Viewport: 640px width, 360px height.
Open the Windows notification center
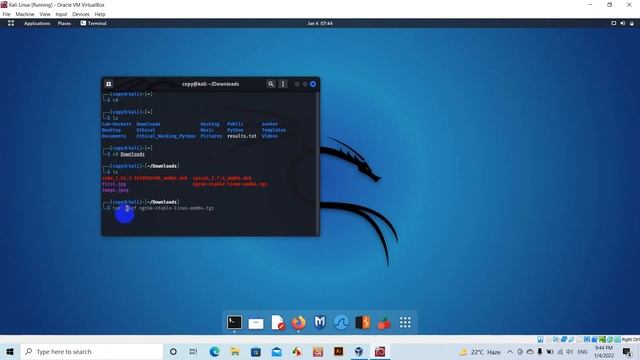[627, 351]
